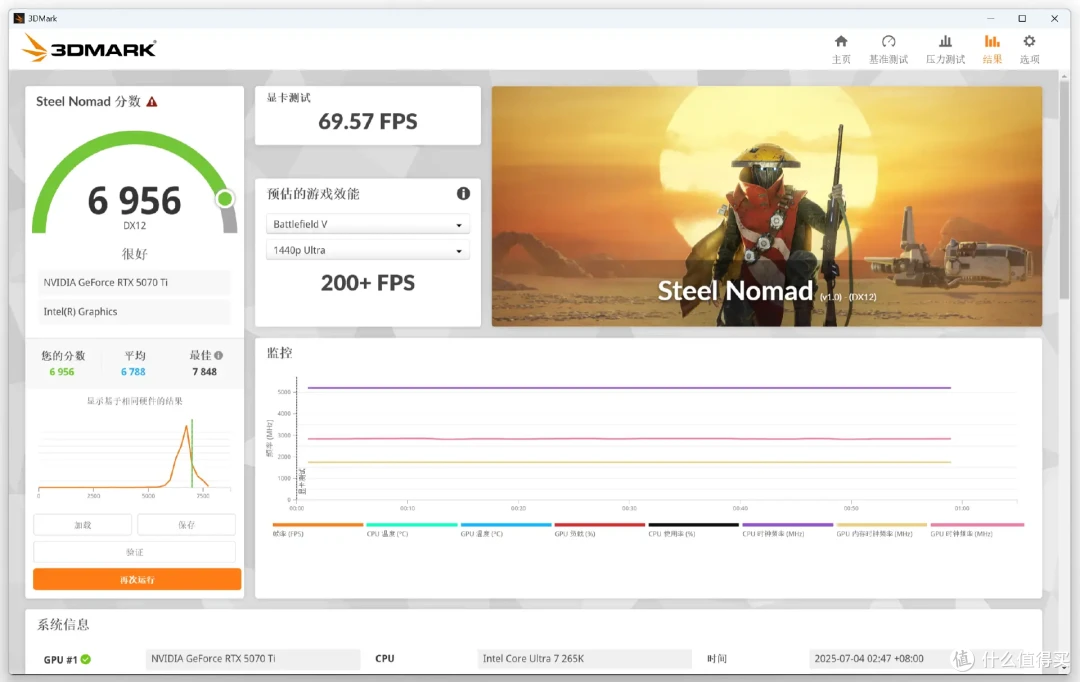Click the 很好 rating label
Screen dimensions: 1080x682
(x=134, y=254)
